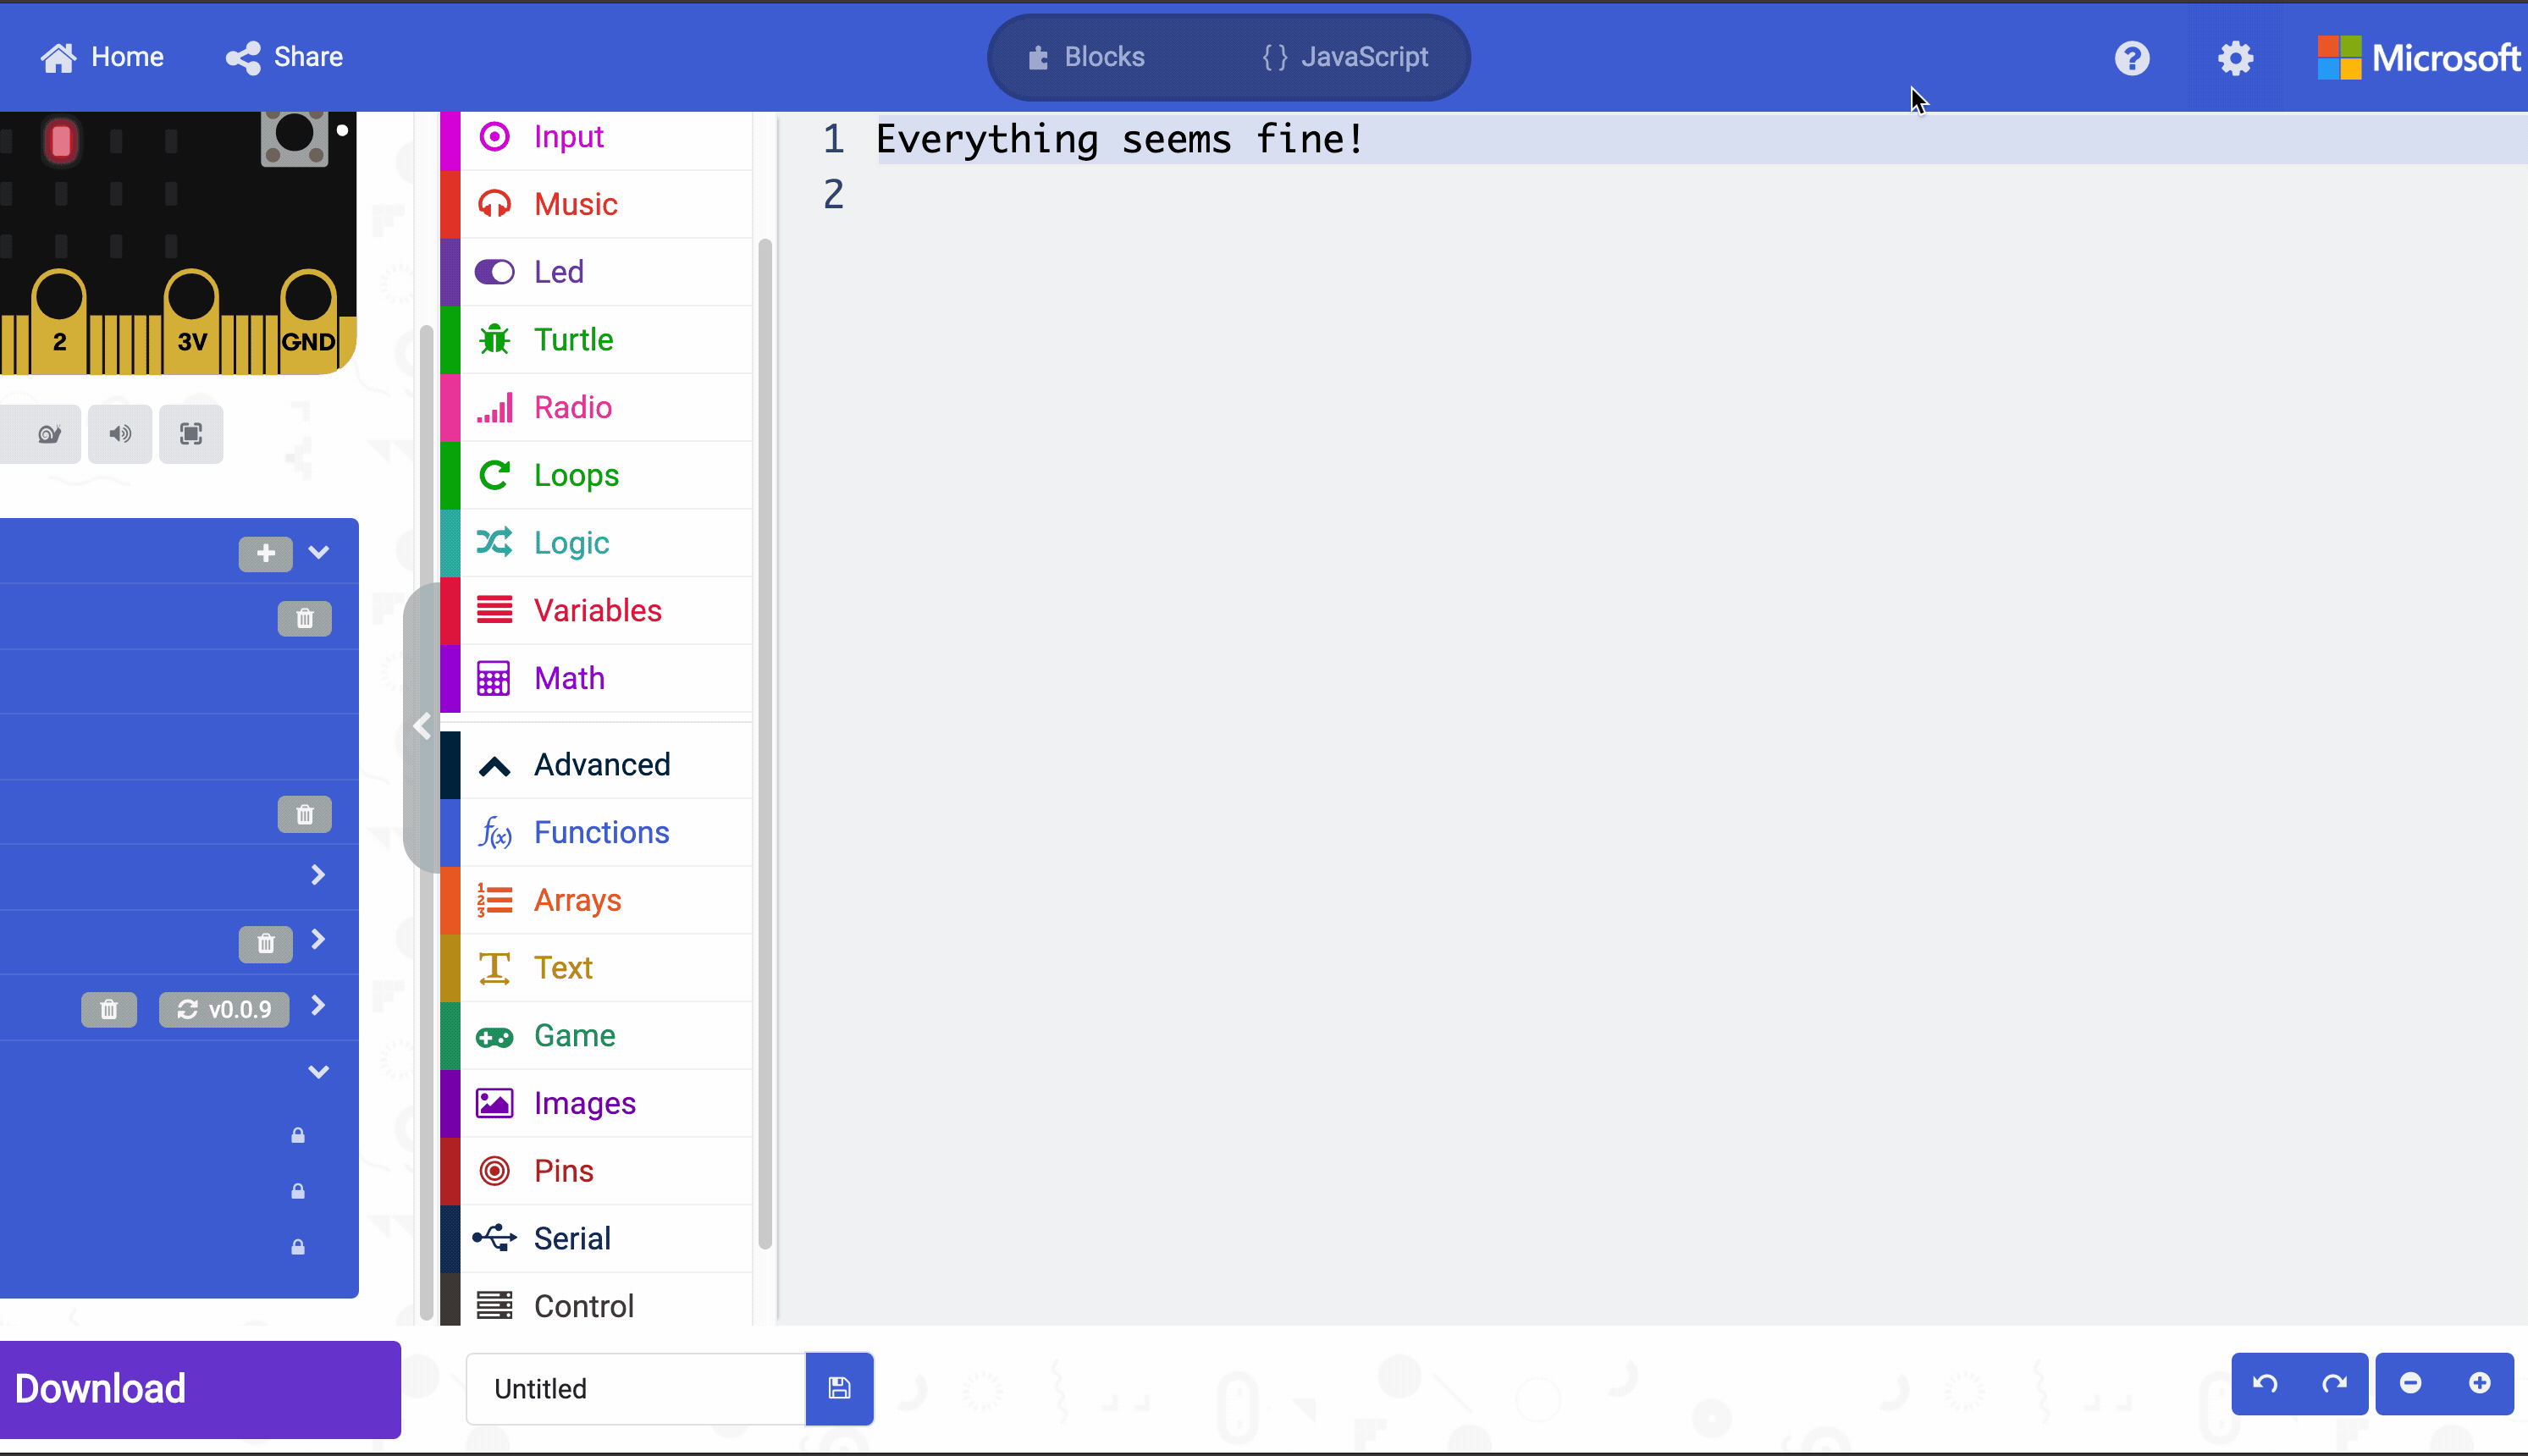
Task: Open the Music category
Action: click(x=574, y=203)
